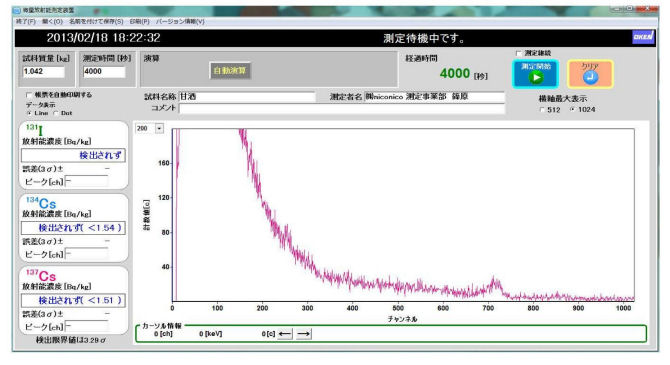The height and width of the screenshot is (365, 670).
Task: Open the 開く(O) menu
Action: 52,21
